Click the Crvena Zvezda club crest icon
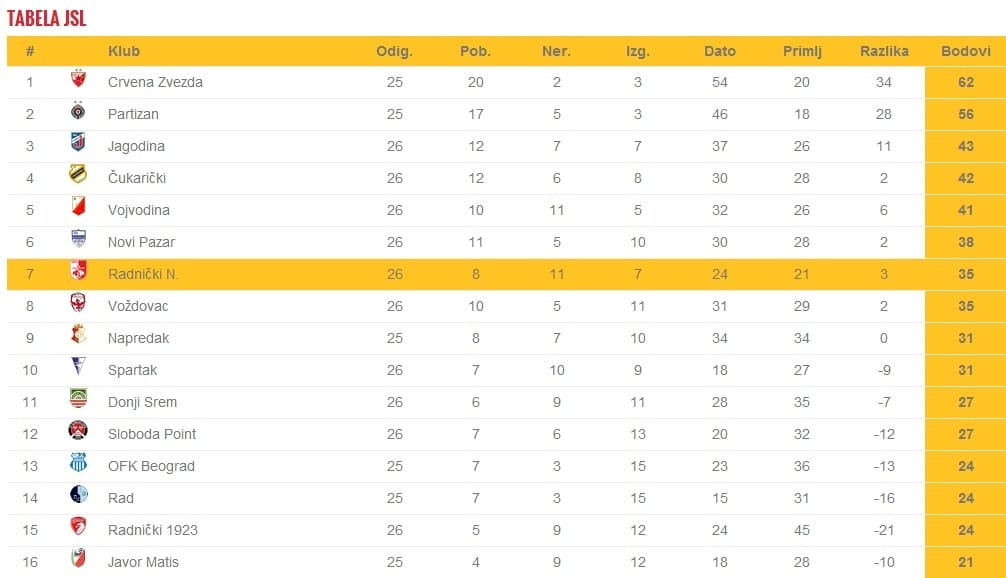This screenshot has width=1006, height=578. click(78, 79)
